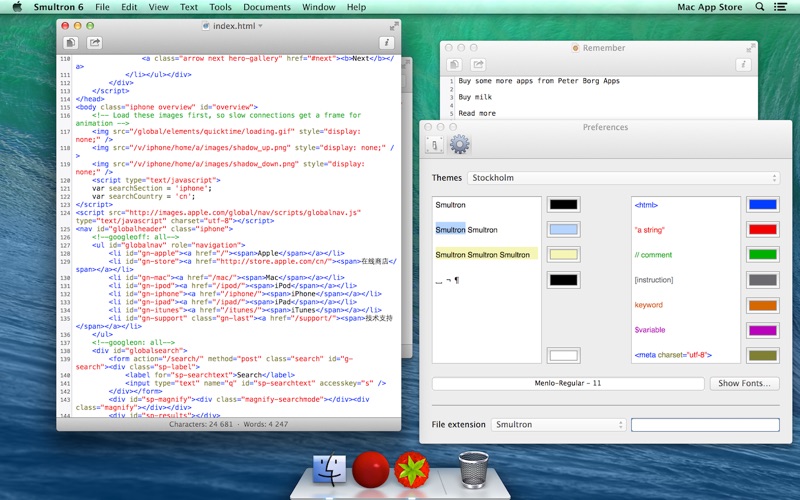Open the File menu
This screenshot has height=500, width=800.
point(102,7)
